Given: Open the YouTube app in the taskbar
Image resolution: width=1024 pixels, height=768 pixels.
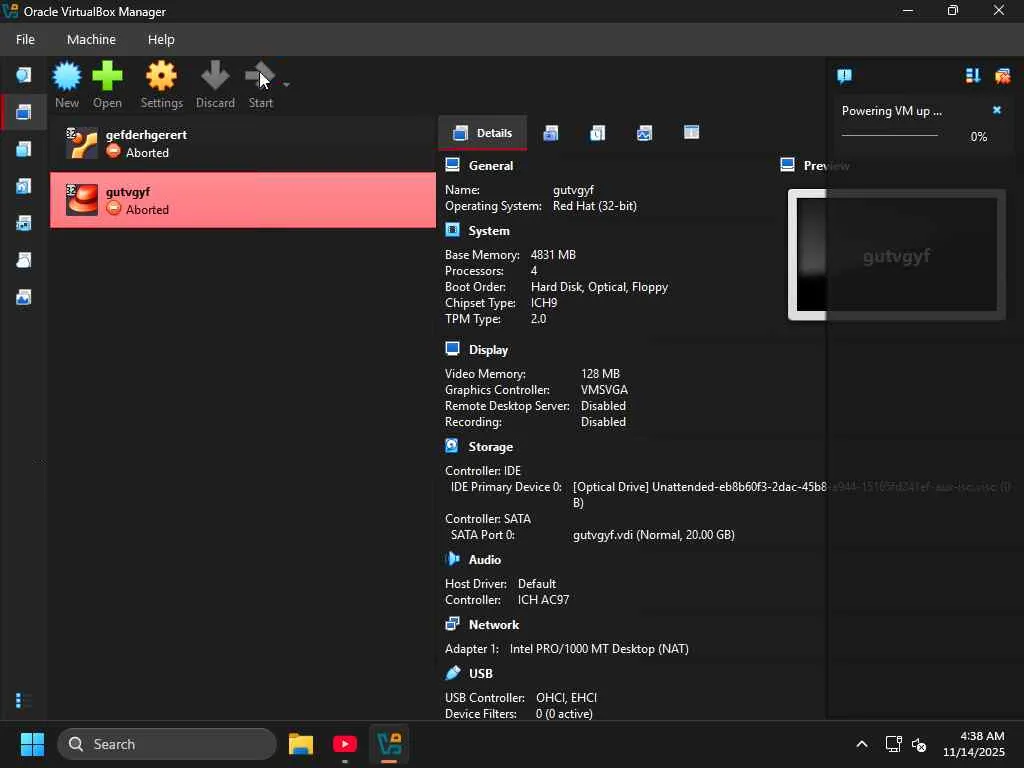Looking at the screenshot, I should tap(345, 744).
